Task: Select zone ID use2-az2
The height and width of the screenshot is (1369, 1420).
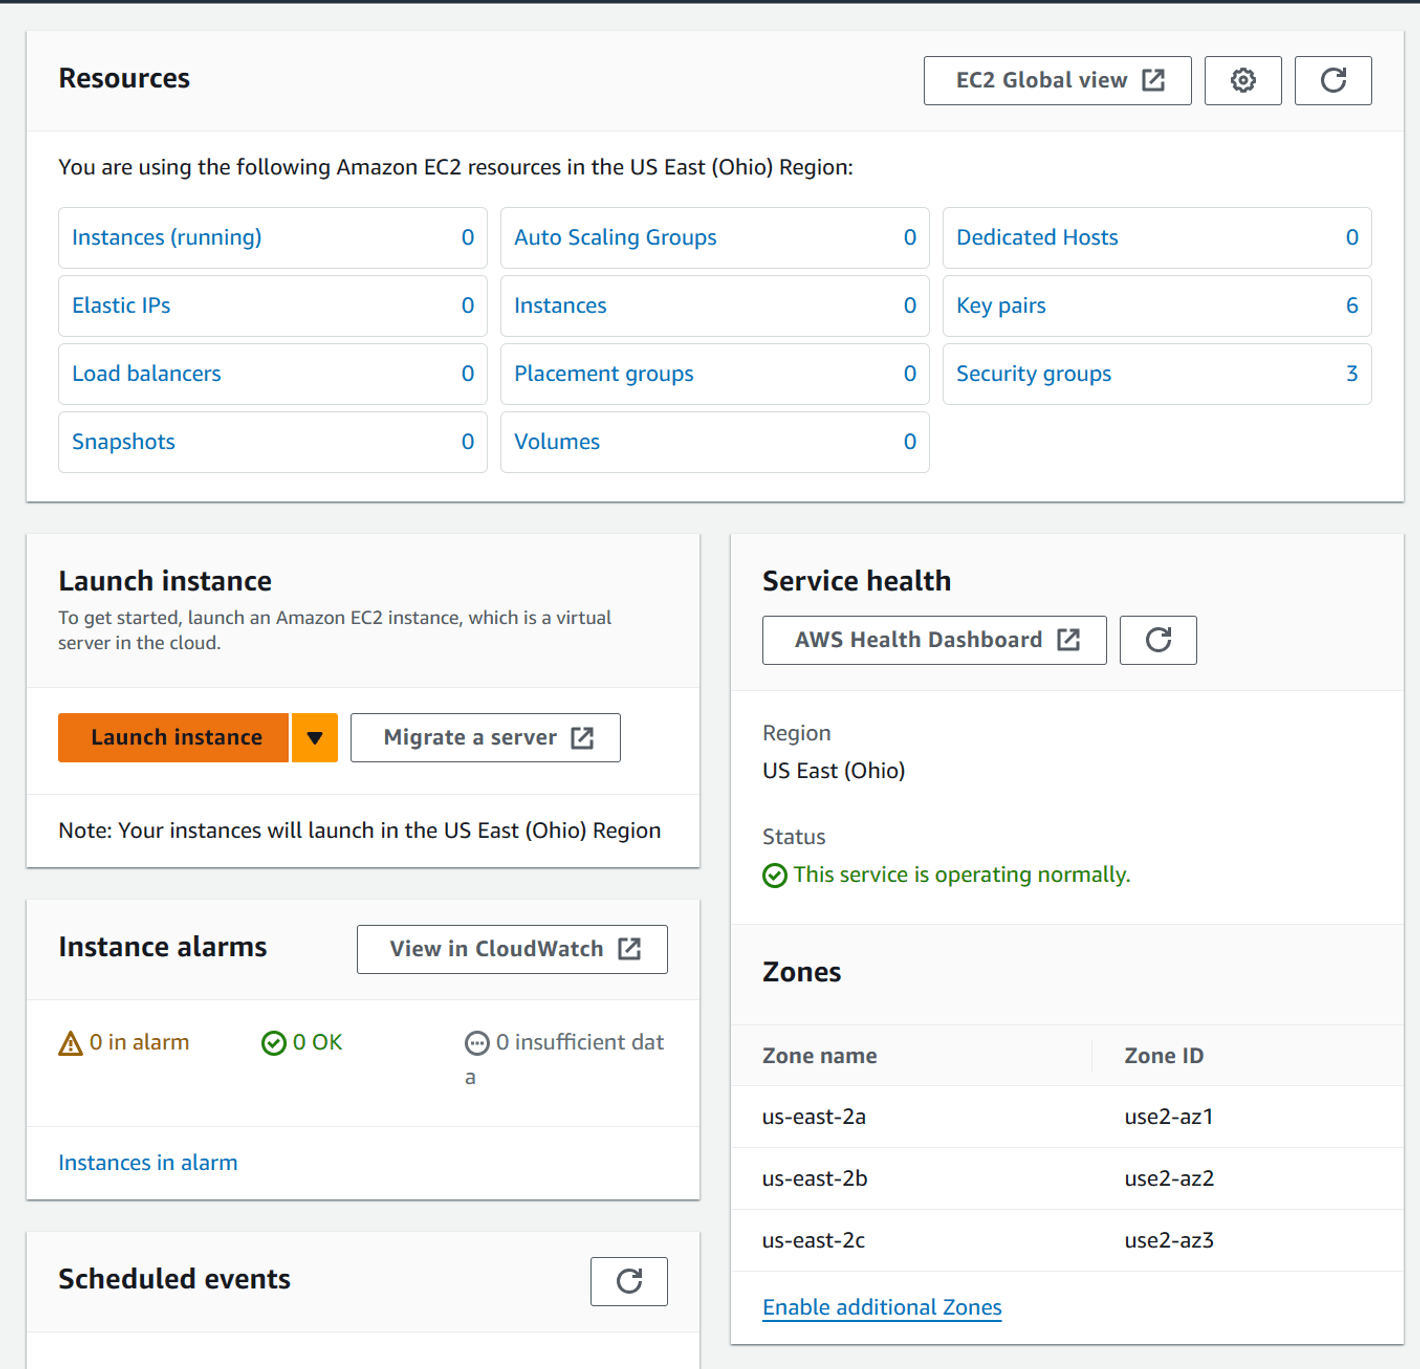Action: (1170, 1178)
